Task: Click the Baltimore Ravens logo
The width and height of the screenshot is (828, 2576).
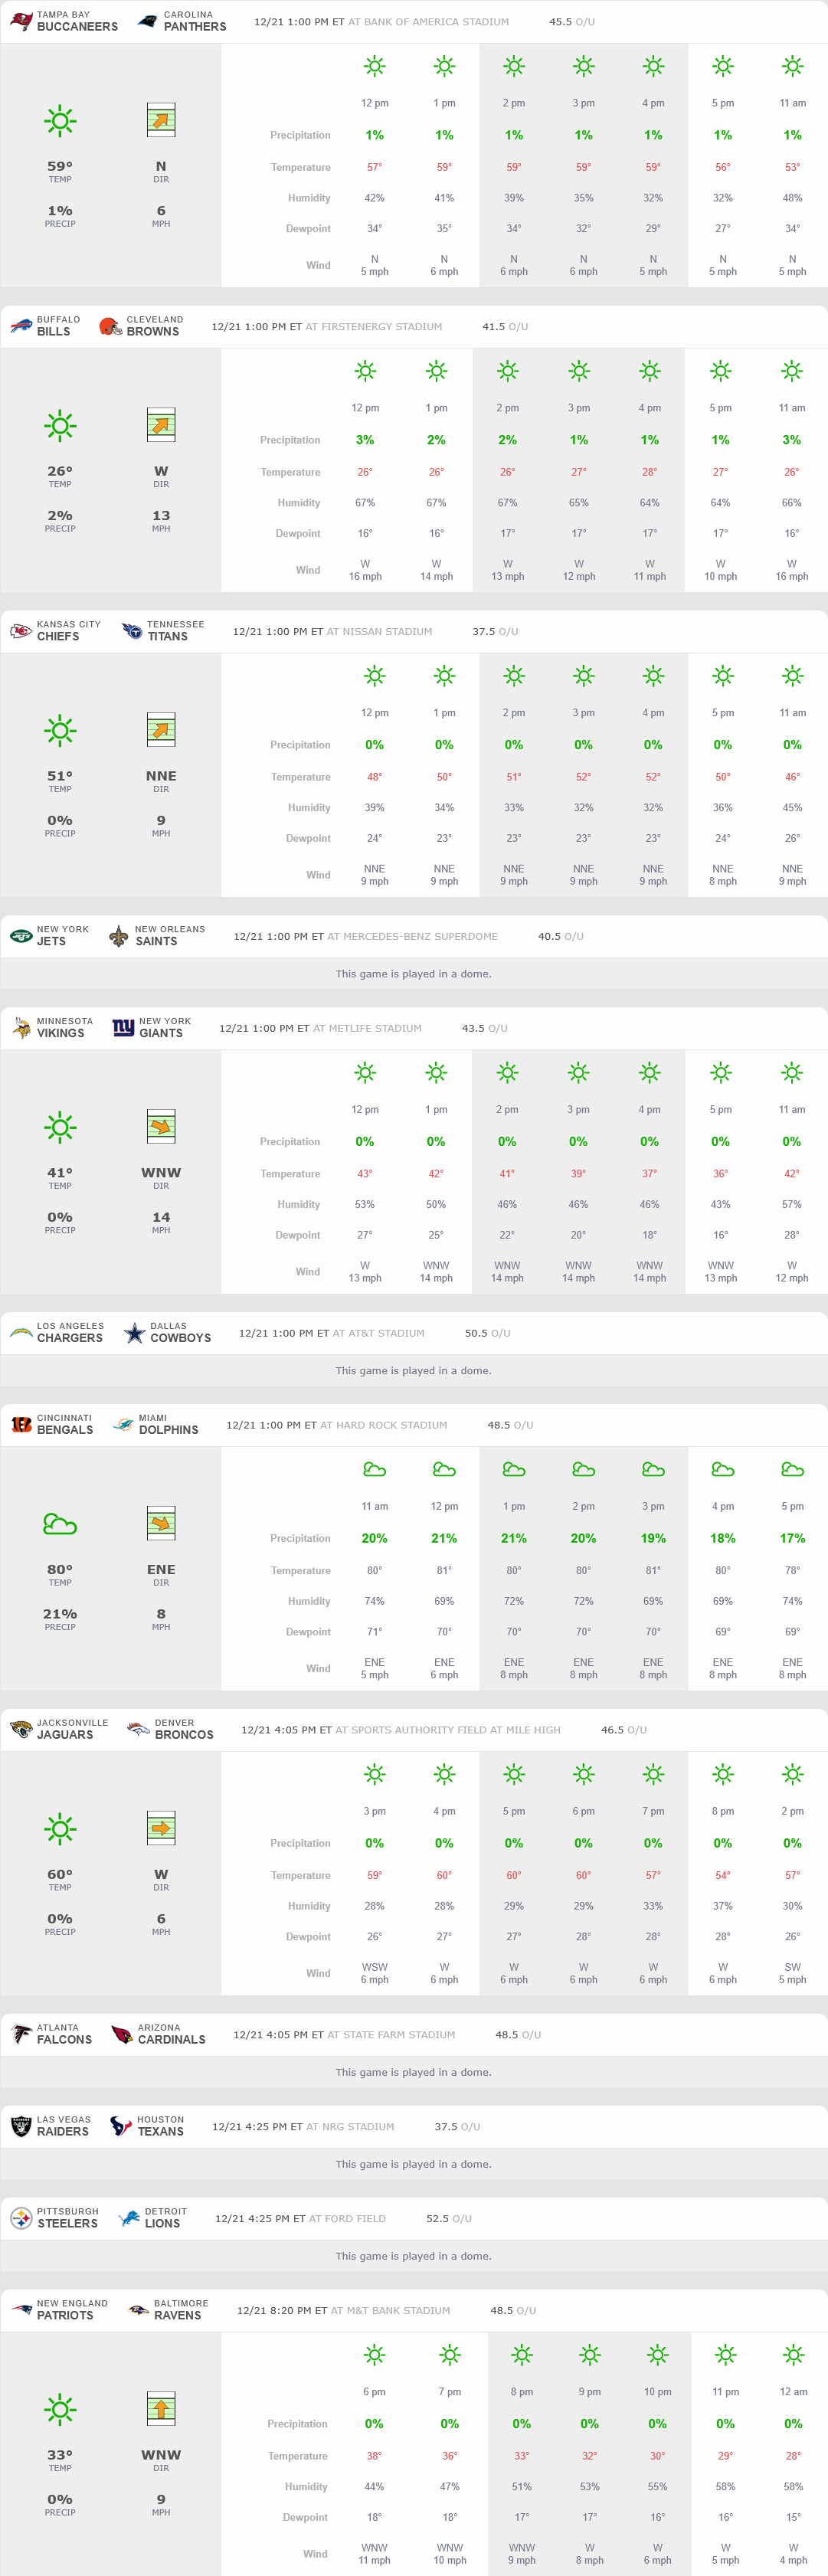Action: [138, 2310]
